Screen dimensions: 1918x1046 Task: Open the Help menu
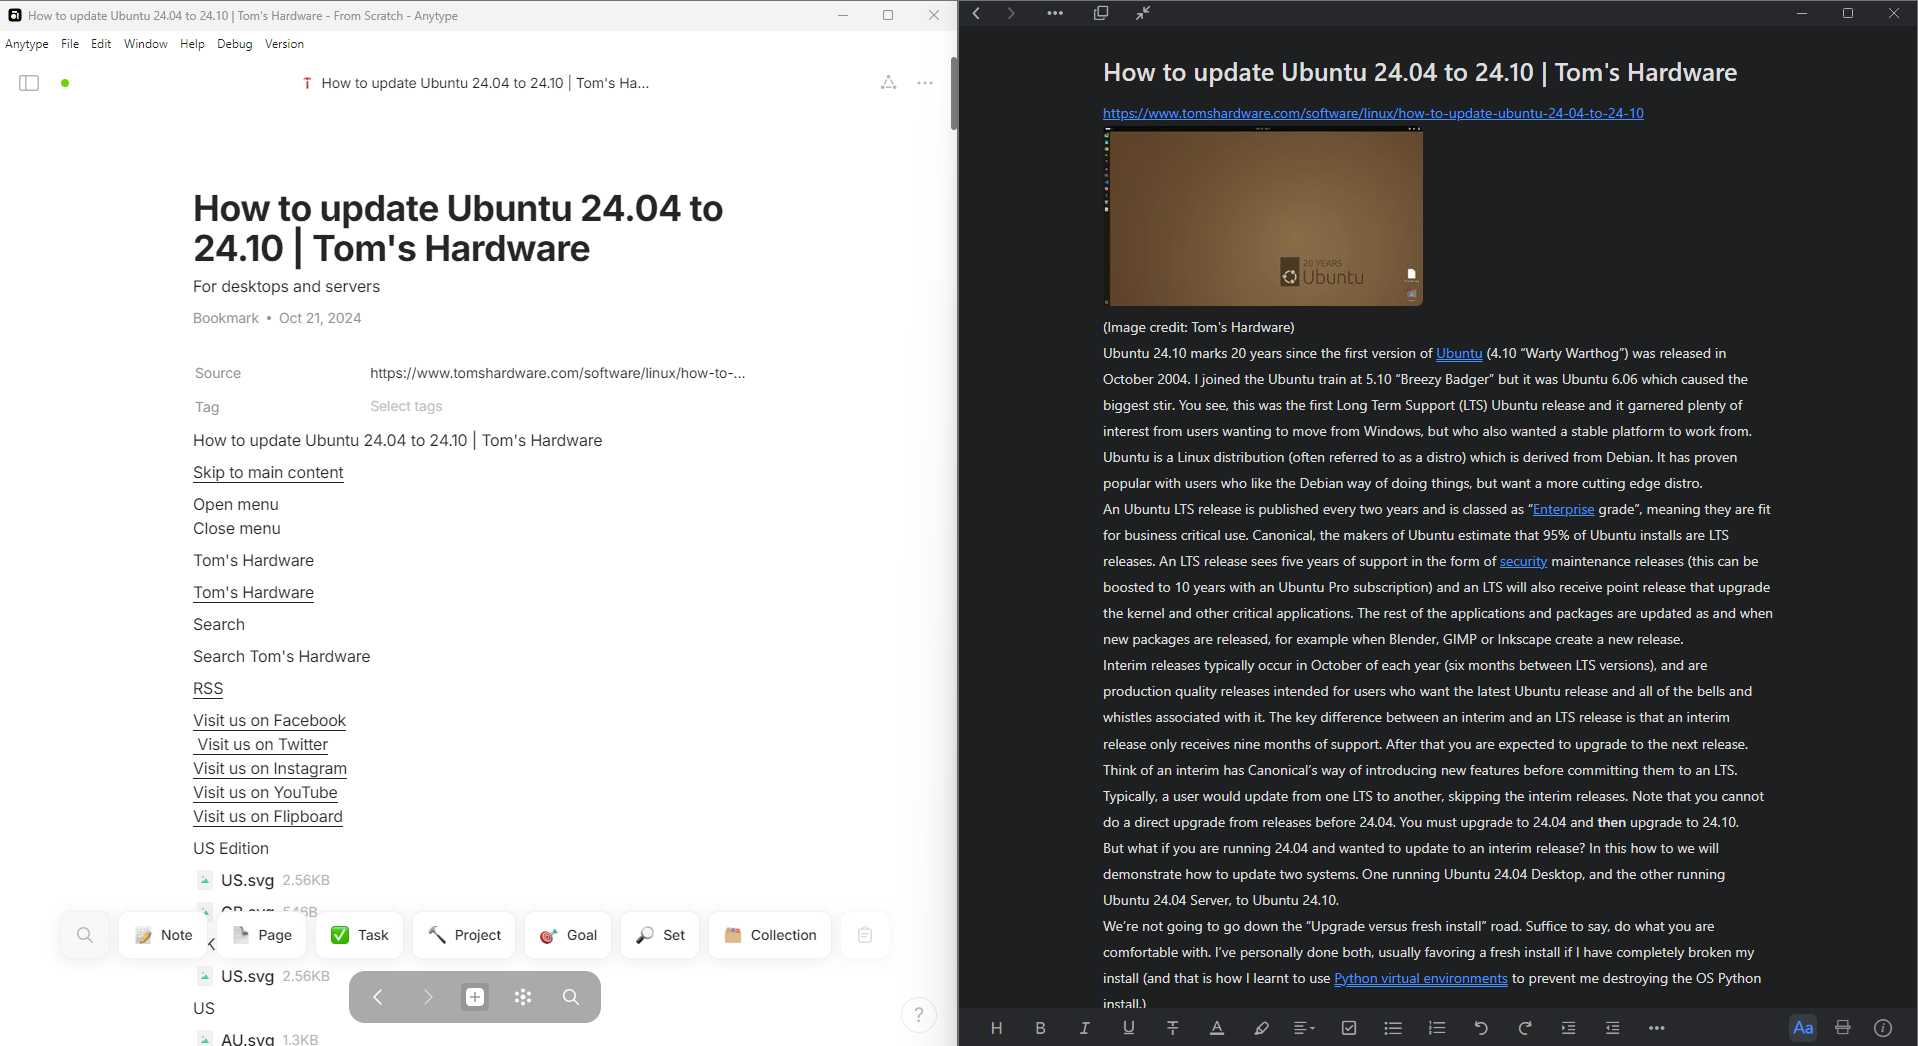(192, 44)
